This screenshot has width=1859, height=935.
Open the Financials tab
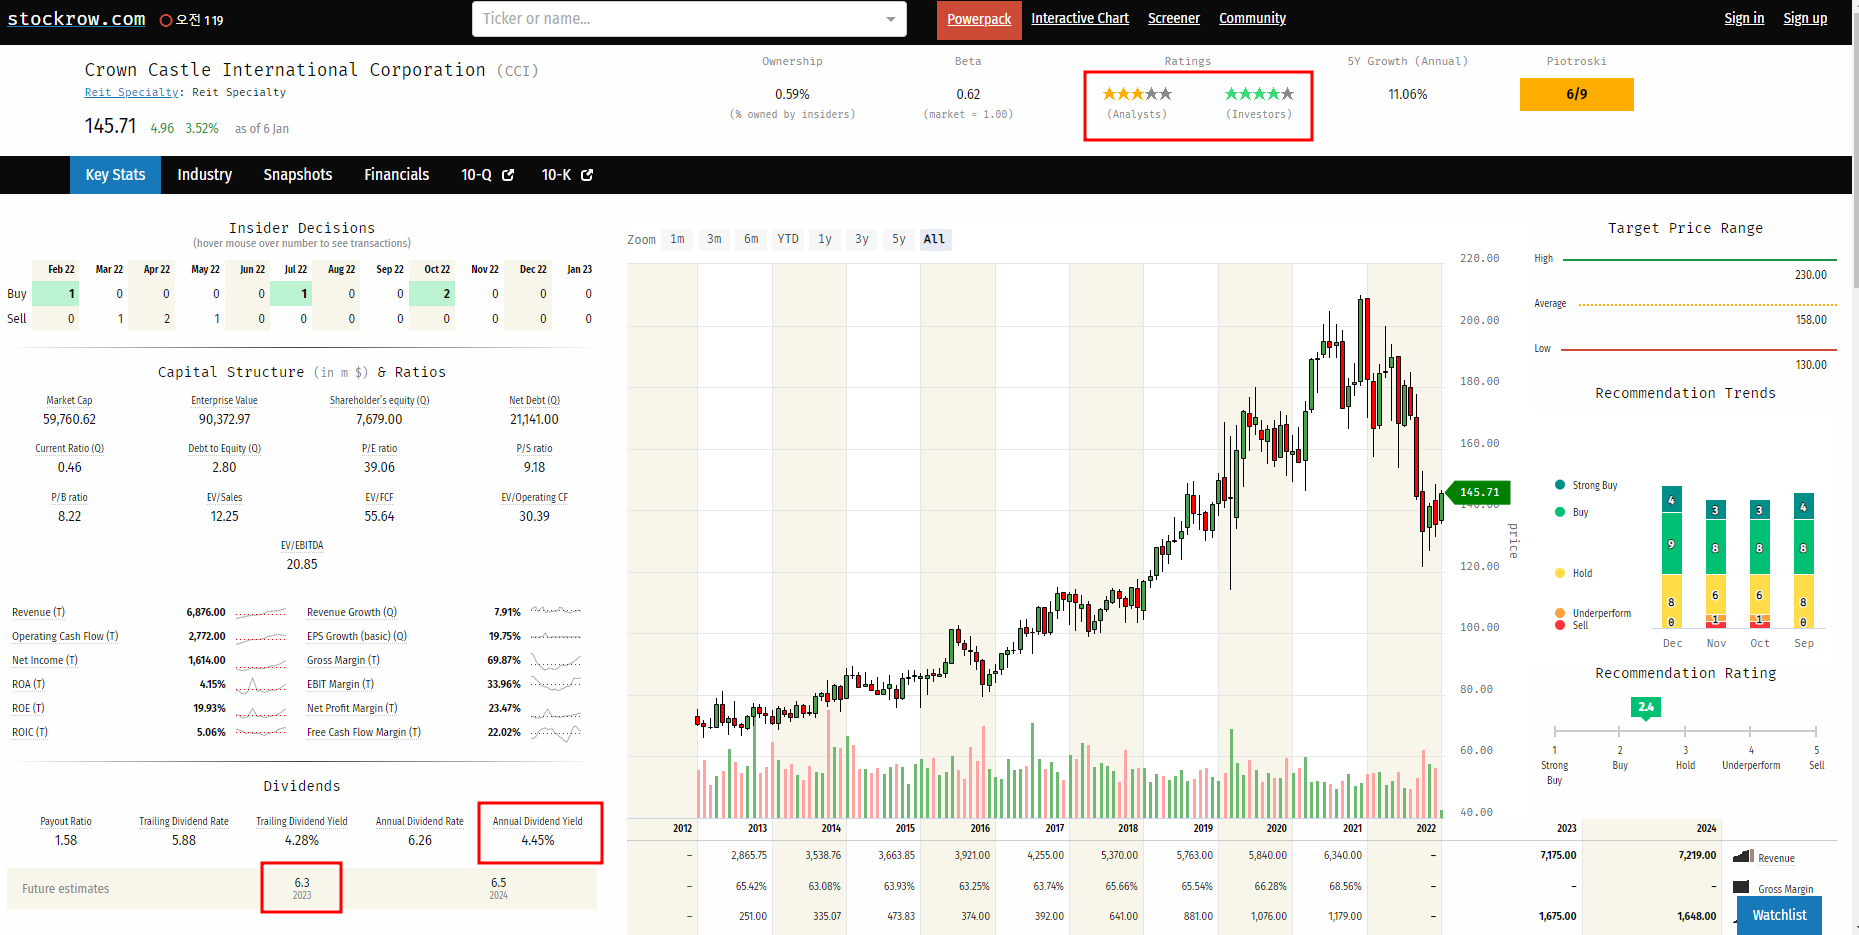coord(397,175)
